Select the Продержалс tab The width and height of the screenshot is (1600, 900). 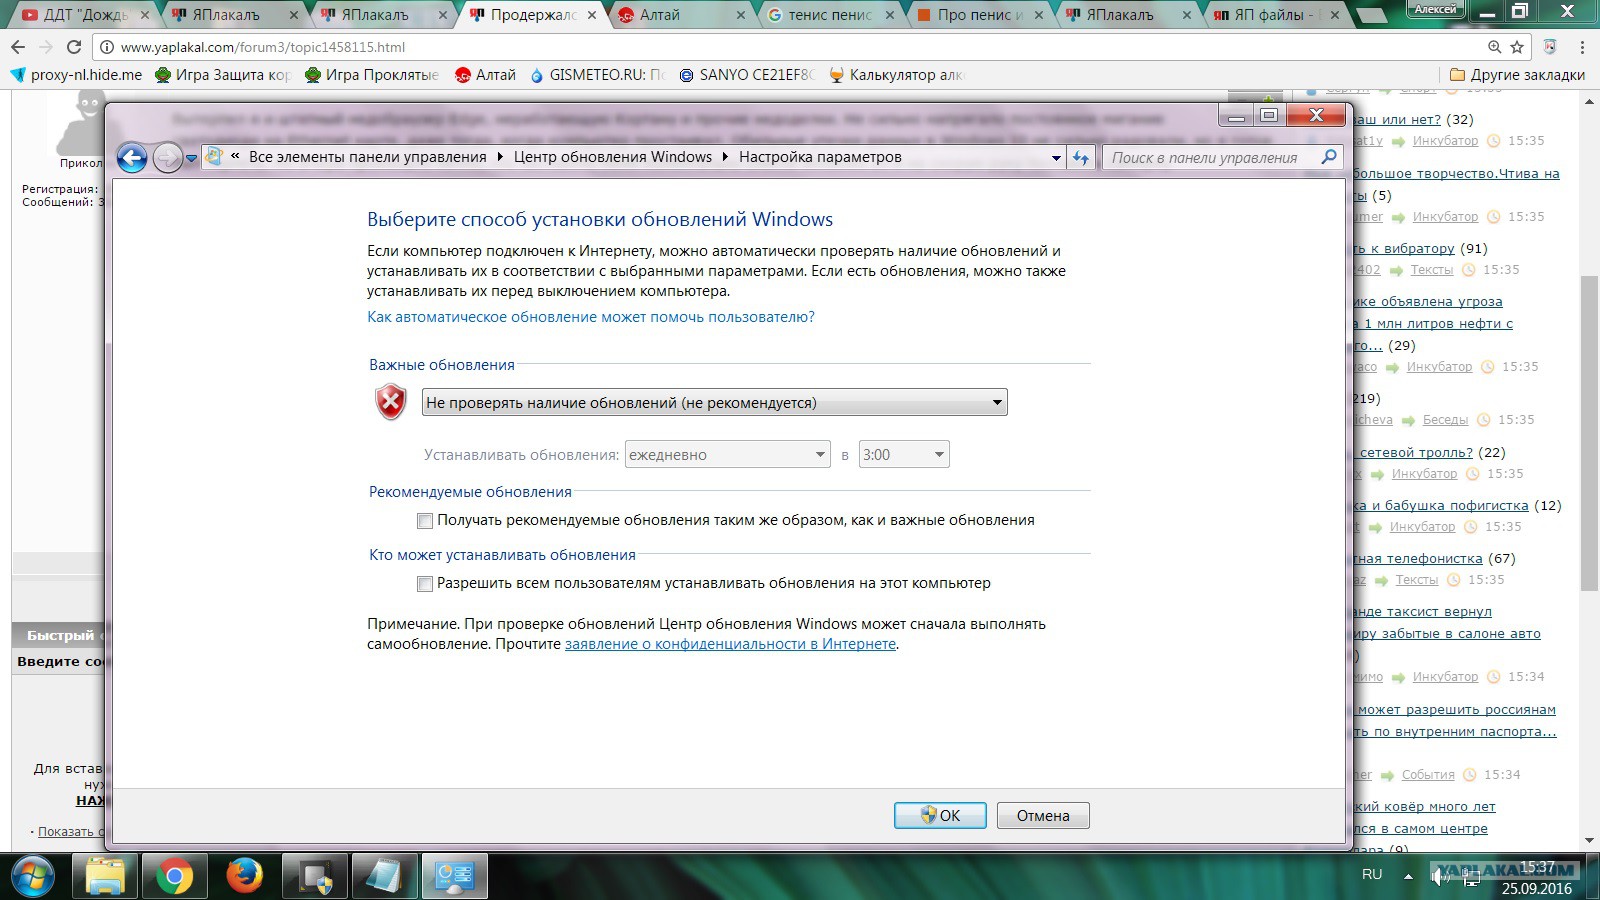pyautogui.click(x=533, y=15)
